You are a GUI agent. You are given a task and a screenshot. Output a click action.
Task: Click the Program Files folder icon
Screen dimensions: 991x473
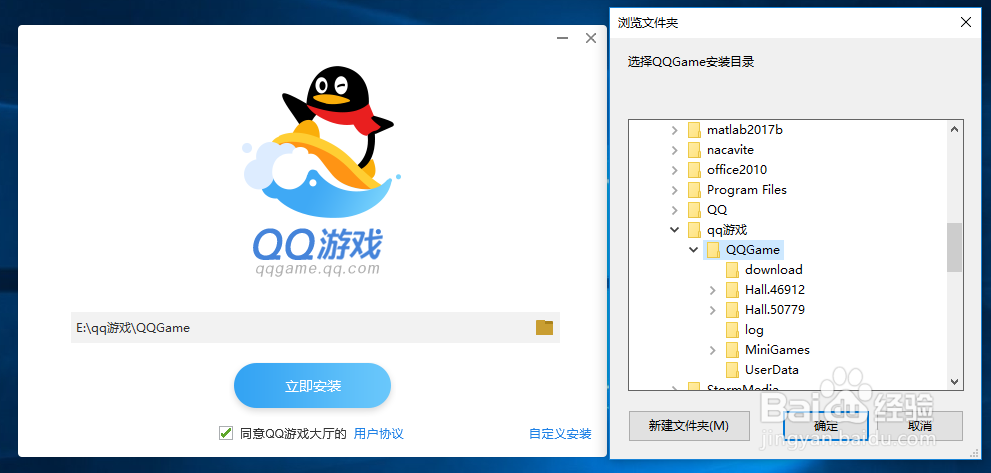click(x=694, y=190)
